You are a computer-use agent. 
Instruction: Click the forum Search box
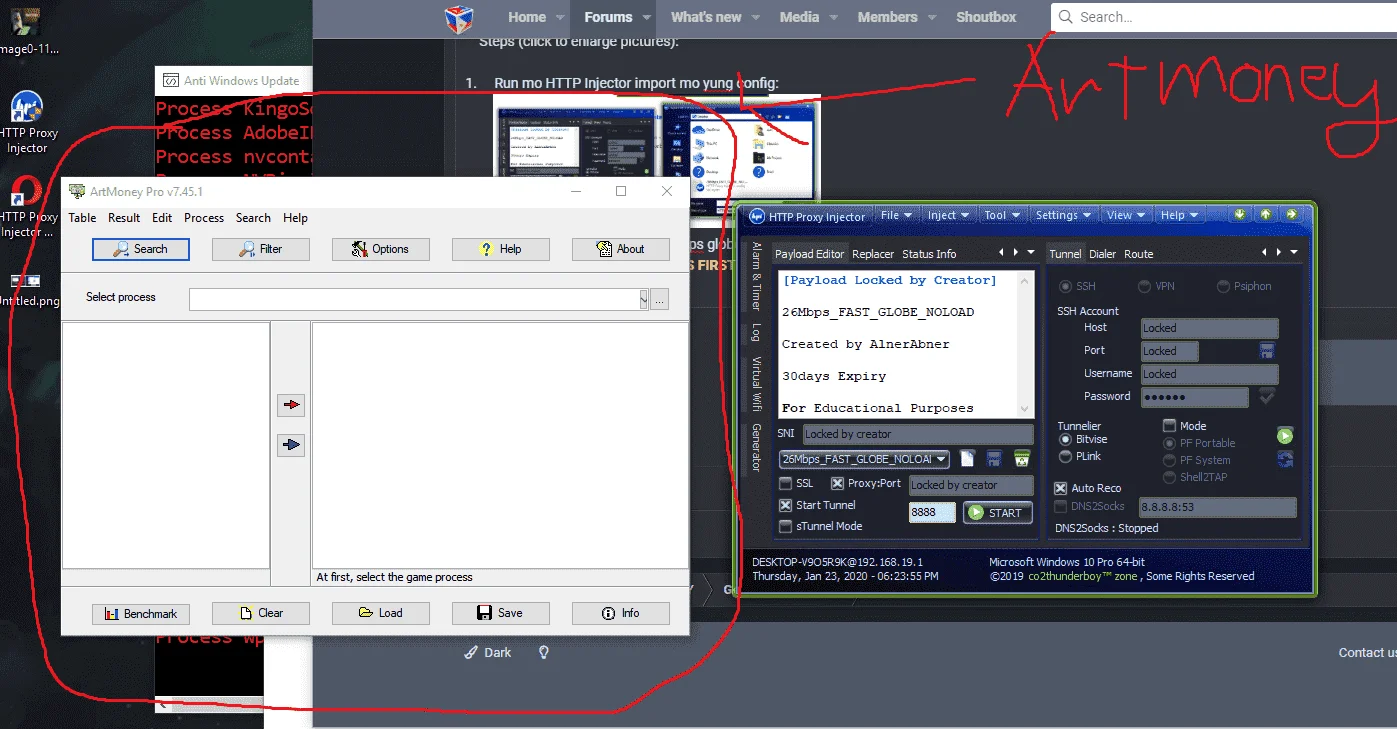tap(1224, 17)
